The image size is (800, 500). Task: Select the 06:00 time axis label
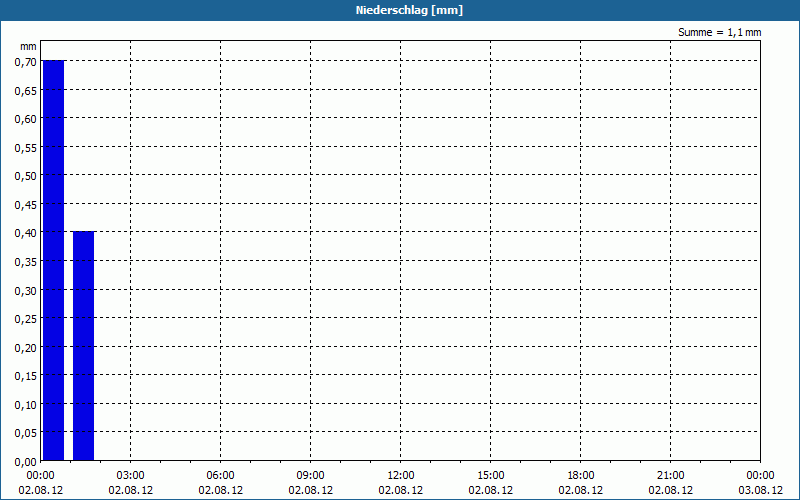pyautogui.click(x=220, y=476)
